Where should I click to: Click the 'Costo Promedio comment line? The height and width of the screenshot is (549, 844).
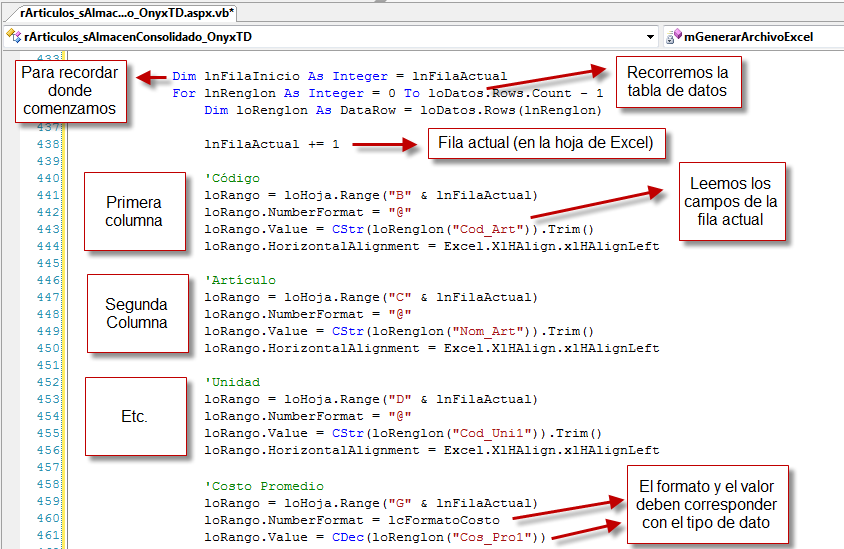tap(264, 487)
